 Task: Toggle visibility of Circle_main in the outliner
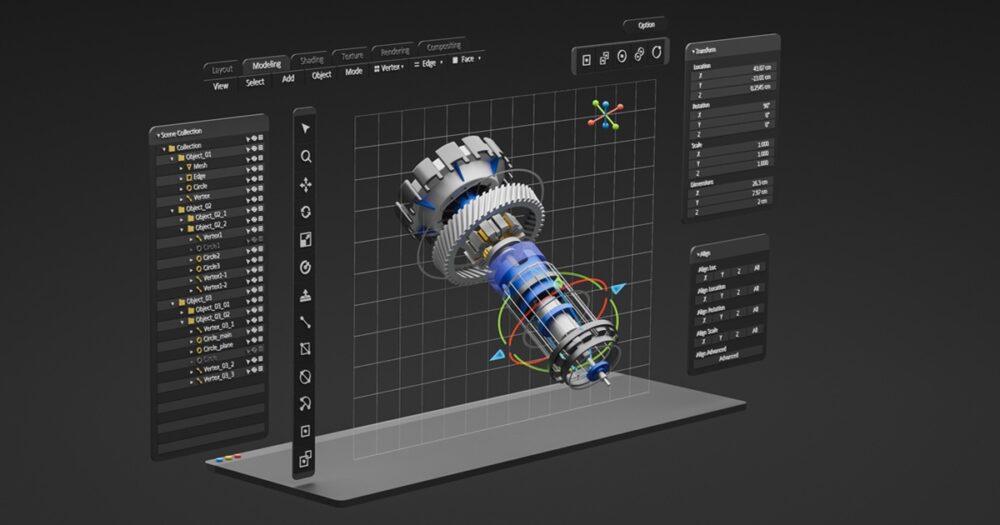click(254, 338)
